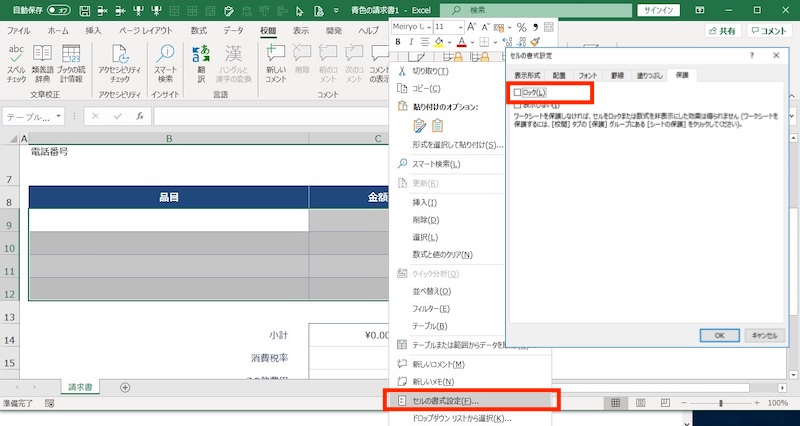800x426 pixels.
Task: Apply the yellow fill color bucket
Action: point(439,42)
